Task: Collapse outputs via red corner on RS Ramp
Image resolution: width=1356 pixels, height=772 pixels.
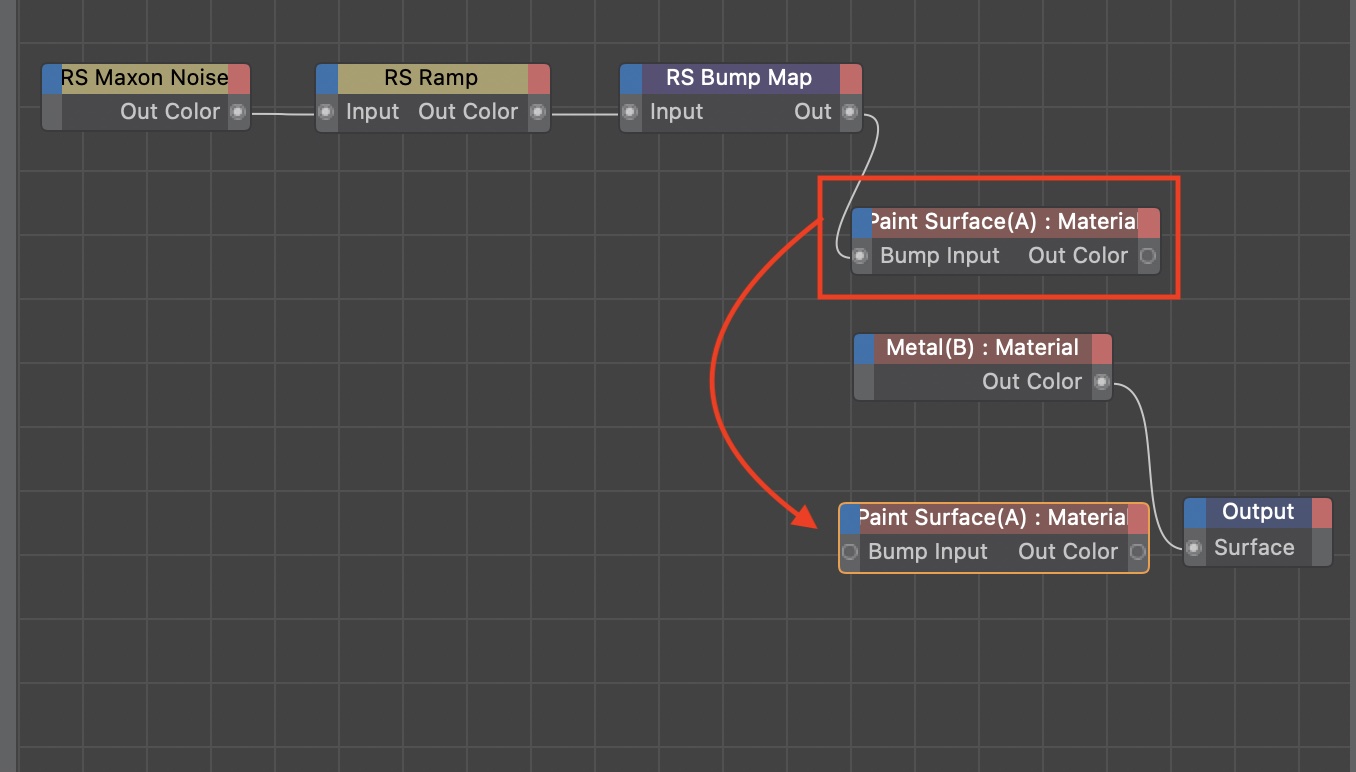Action: click(x=539, y=79)
